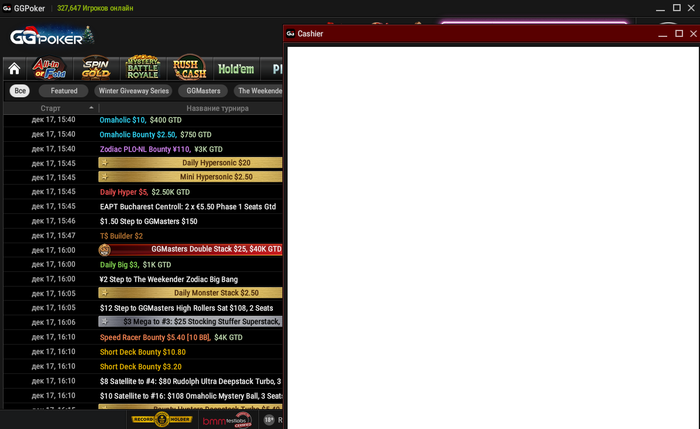The width and height of the screenshot is (700, 429).
Task: Open GGMasters Double Stack $25 tournament
Action: point(190,249)
